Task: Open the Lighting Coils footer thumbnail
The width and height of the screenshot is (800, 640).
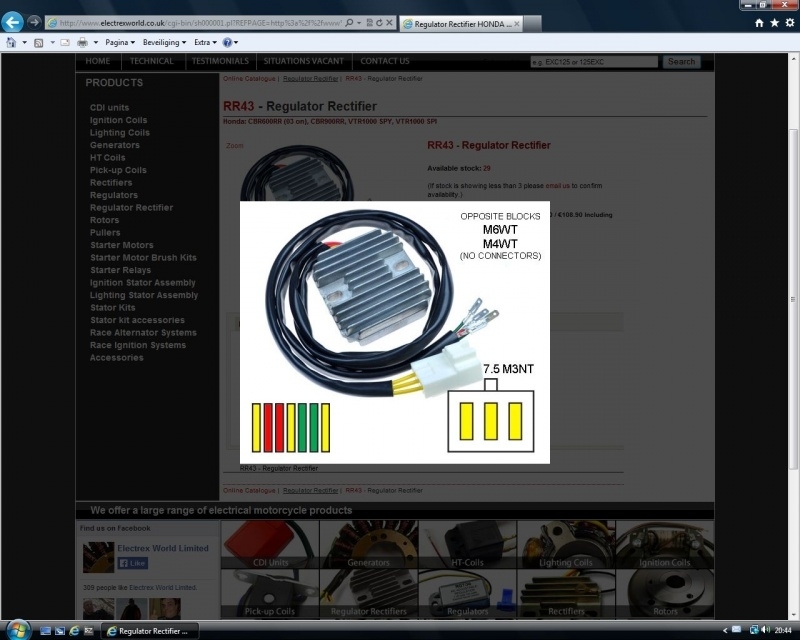Action: pos(566,544)
